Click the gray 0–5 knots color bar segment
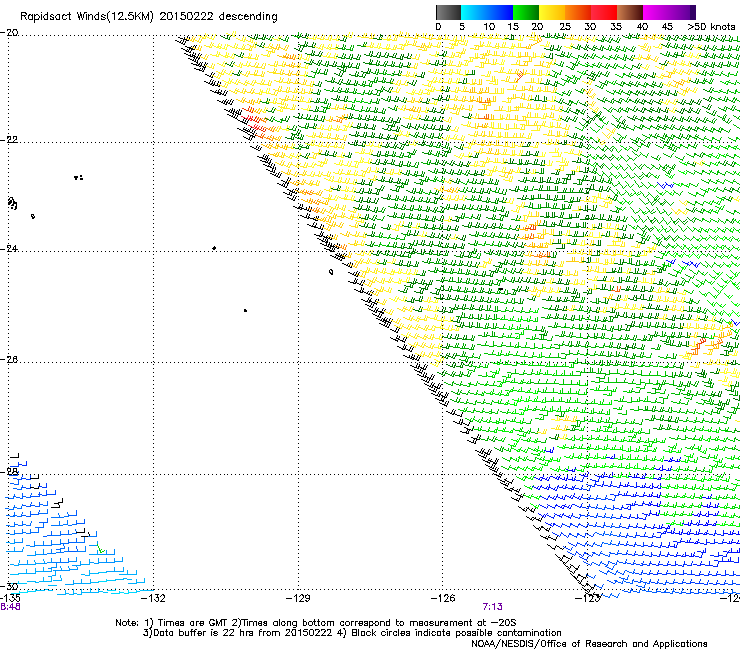740x650 pixels. [448, 12]
